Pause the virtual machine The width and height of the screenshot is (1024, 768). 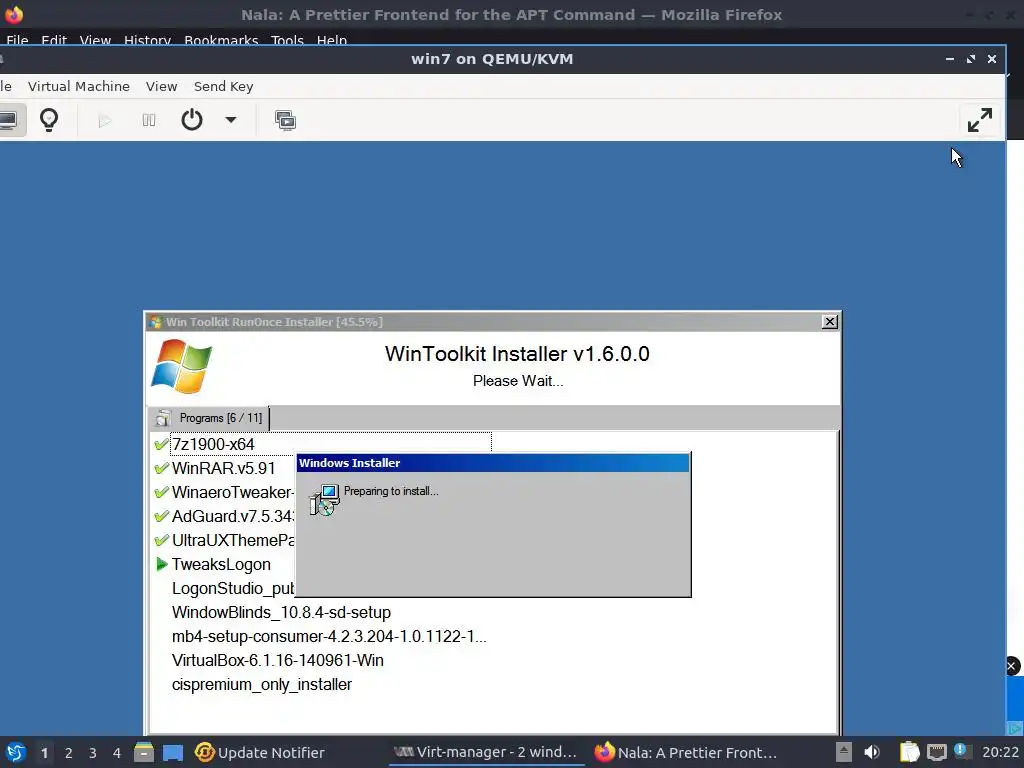[x=149, y=120]
